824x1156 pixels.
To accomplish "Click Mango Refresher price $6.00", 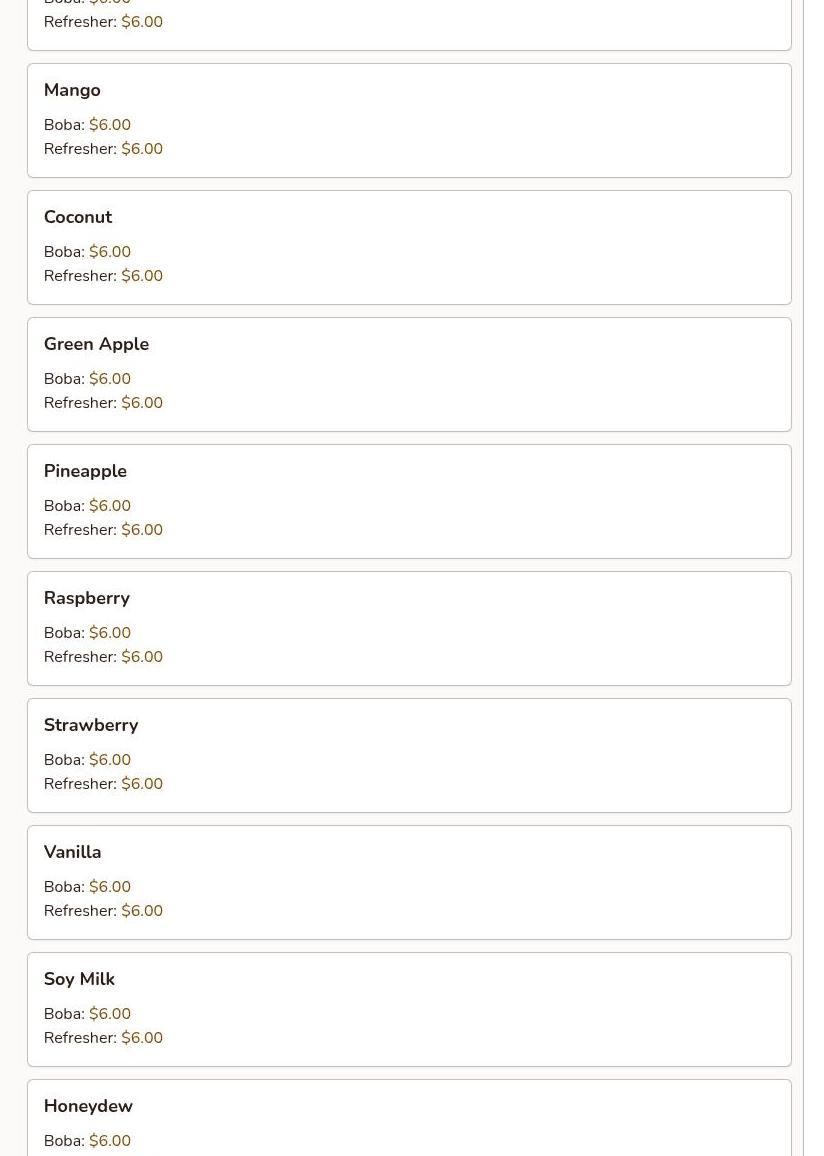I will [x=142, y=148].
